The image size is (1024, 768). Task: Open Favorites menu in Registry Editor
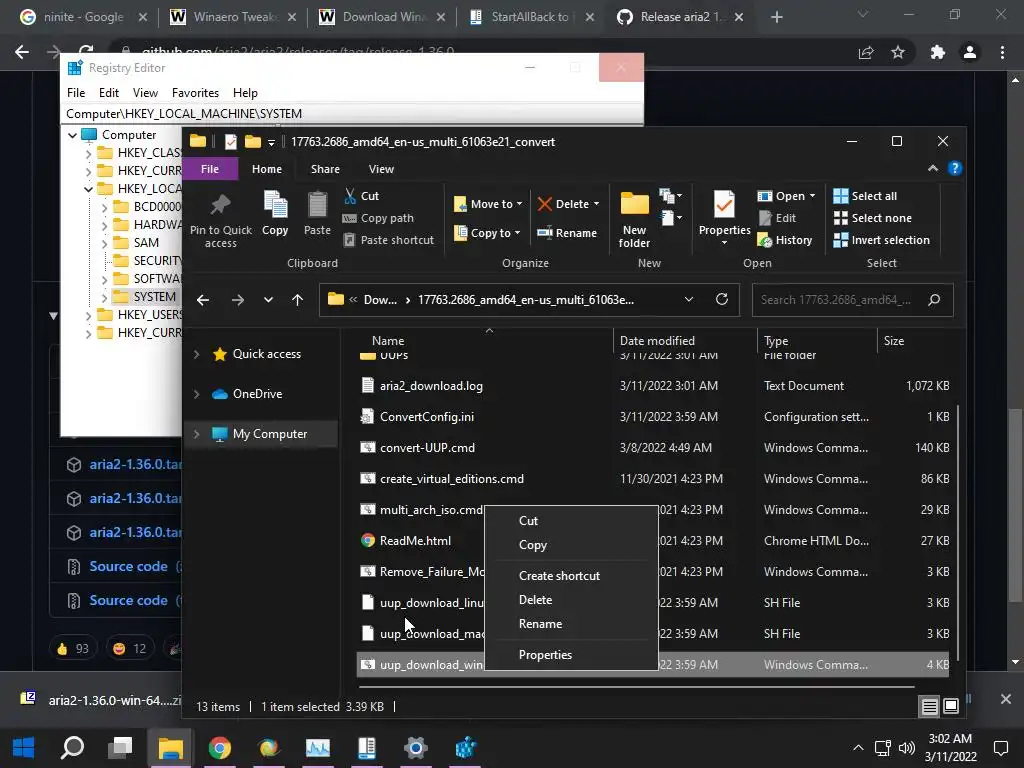point(195,93)
